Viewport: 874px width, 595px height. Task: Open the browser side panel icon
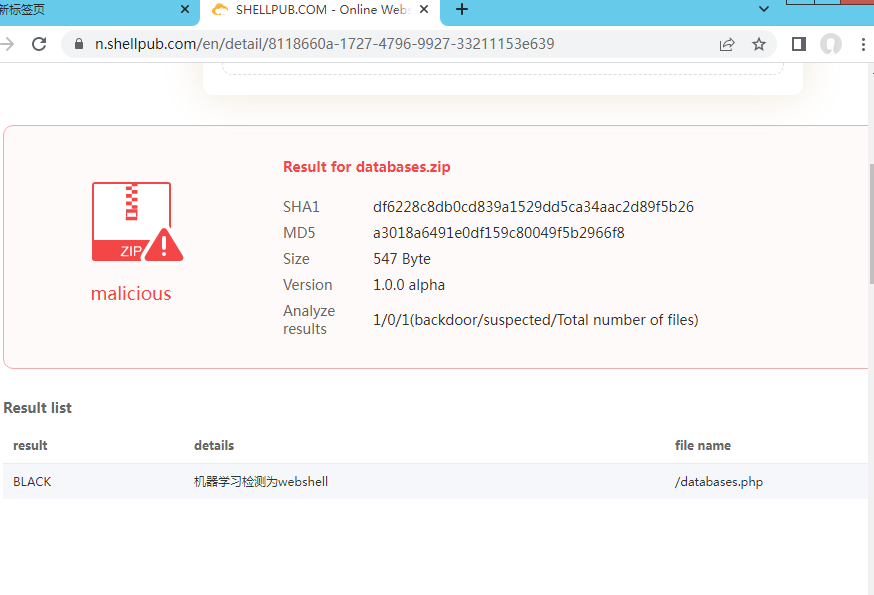pyautogui.click(x=799, y=44)
